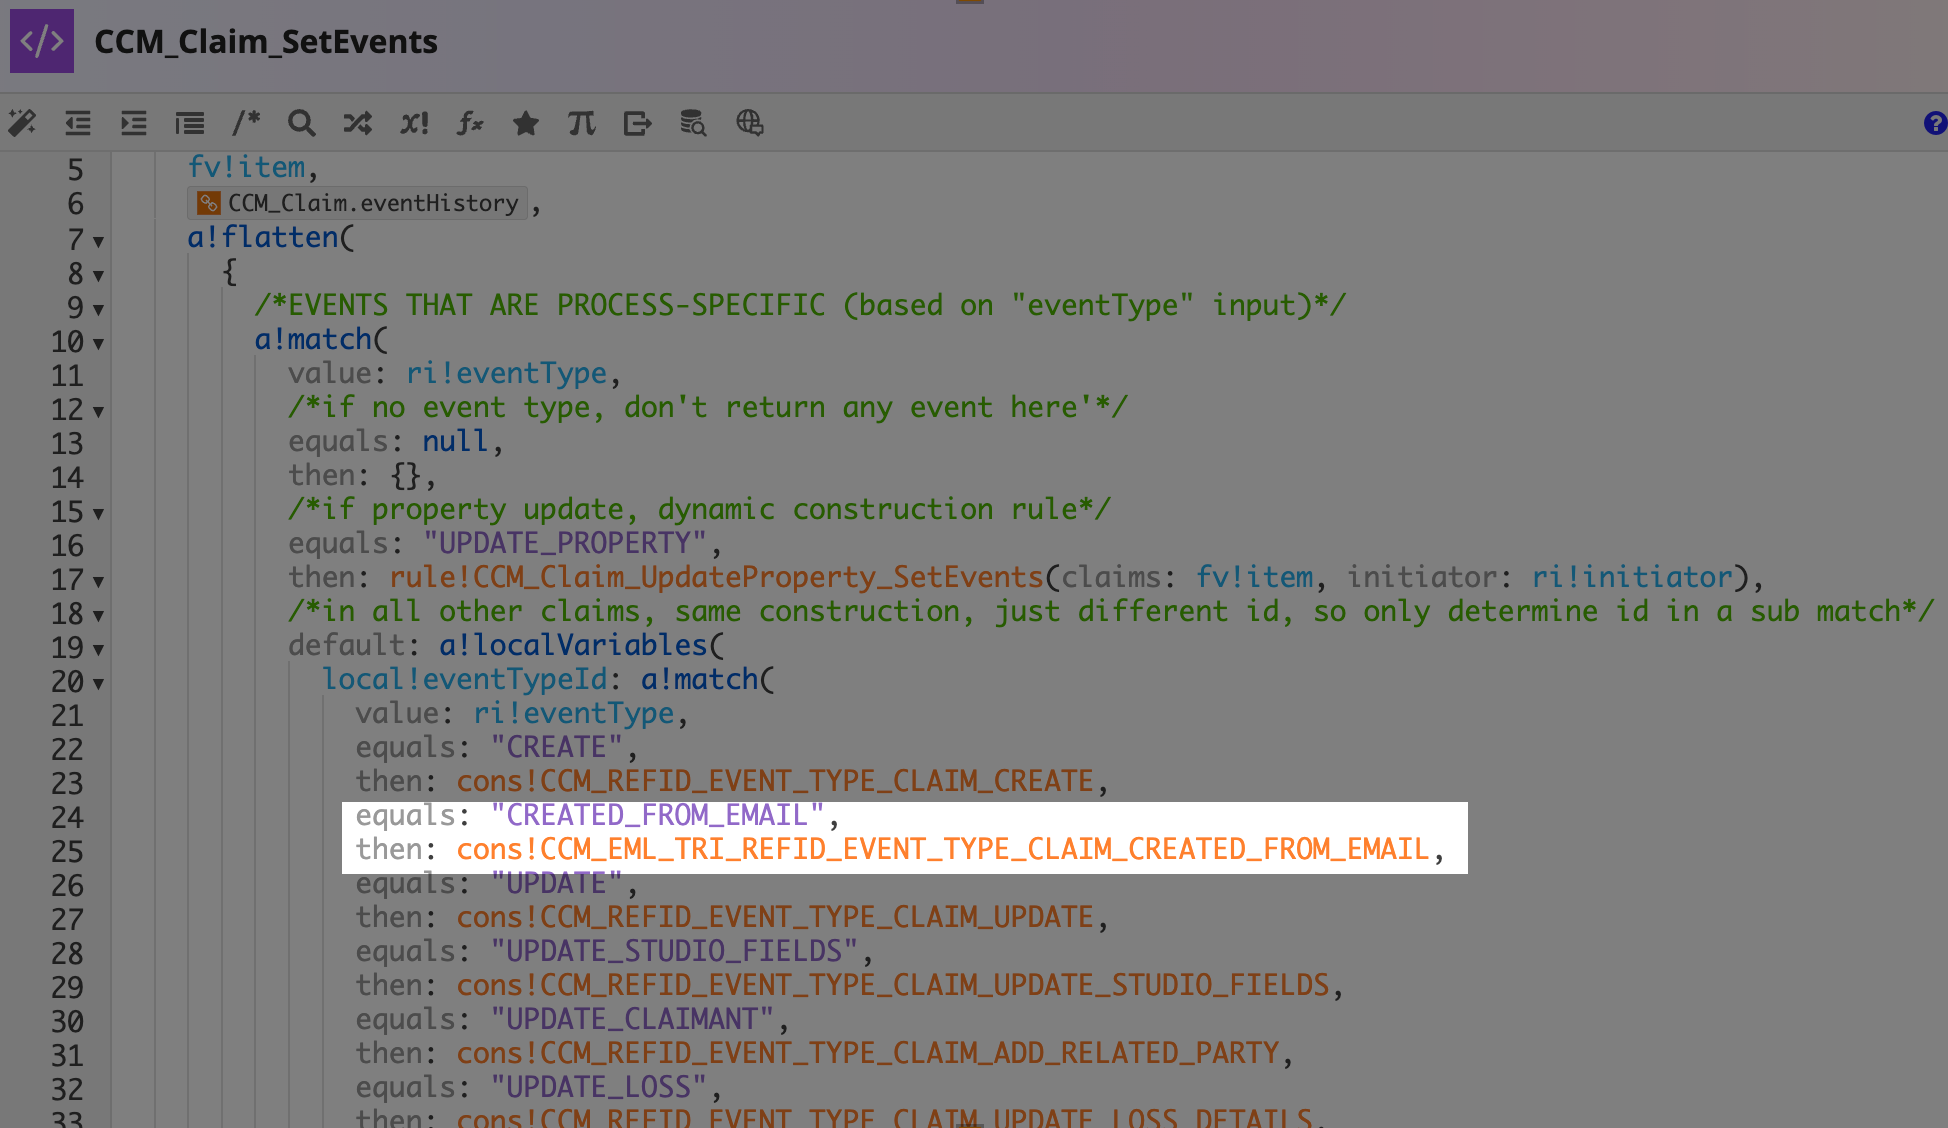Click the "UPDATE_CLAIMANT" string on line 30

[632, 1019]
